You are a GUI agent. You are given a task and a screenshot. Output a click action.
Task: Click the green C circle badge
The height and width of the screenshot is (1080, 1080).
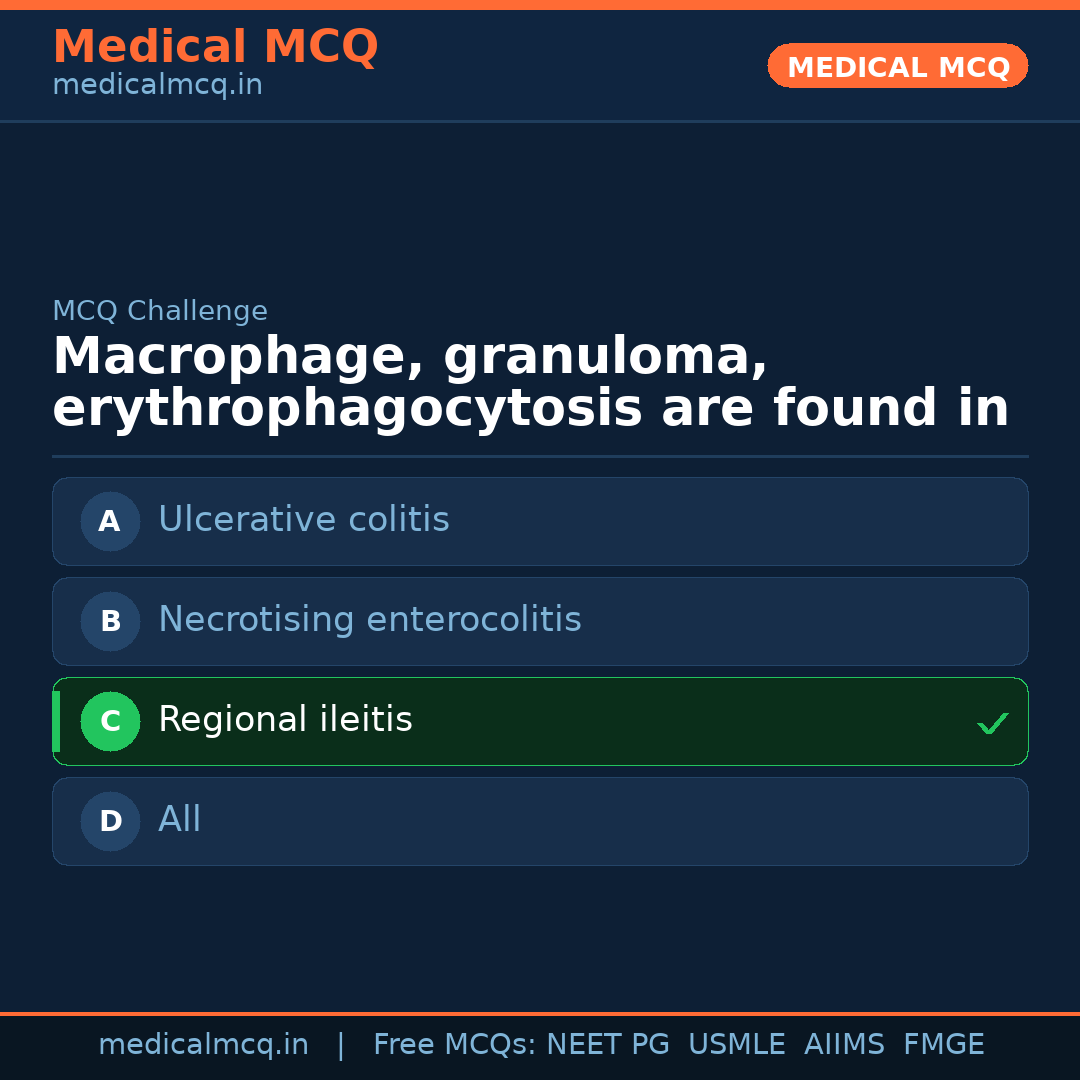pyautogui.click(x=110, y=721)
